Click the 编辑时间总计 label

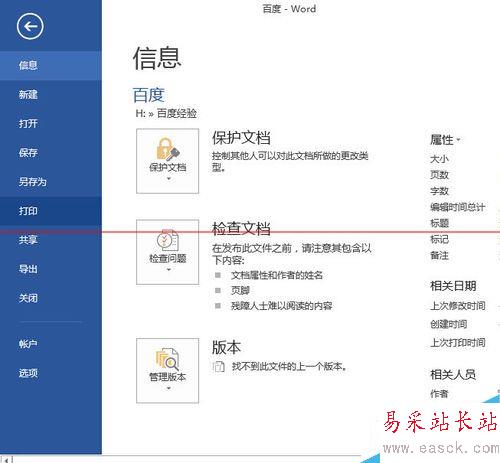pyautogui.click(x=457, y=207)
